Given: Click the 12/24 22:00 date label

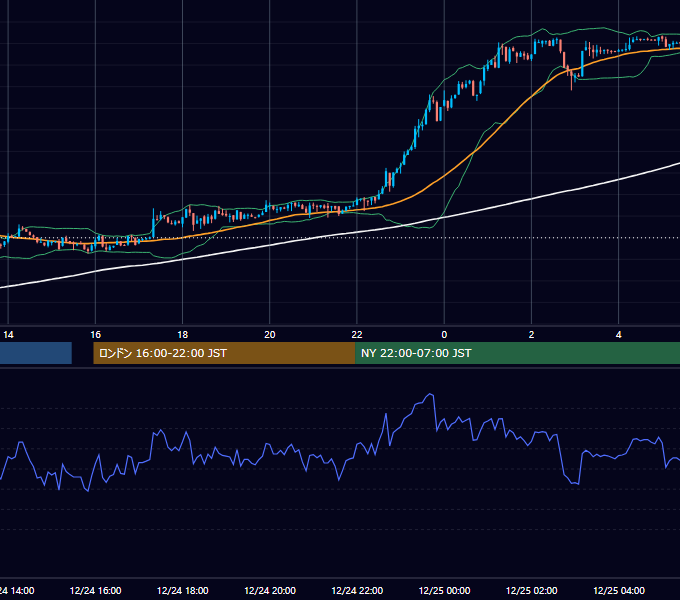Looking at the screenshot, I should point(357,590).
